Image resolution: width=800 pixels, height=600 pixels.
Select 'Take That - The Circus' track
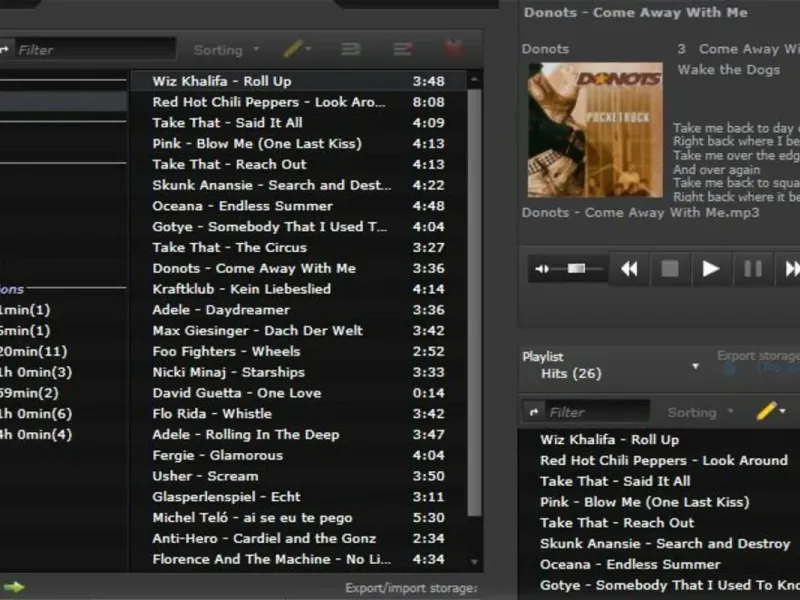tap(298, 247)
